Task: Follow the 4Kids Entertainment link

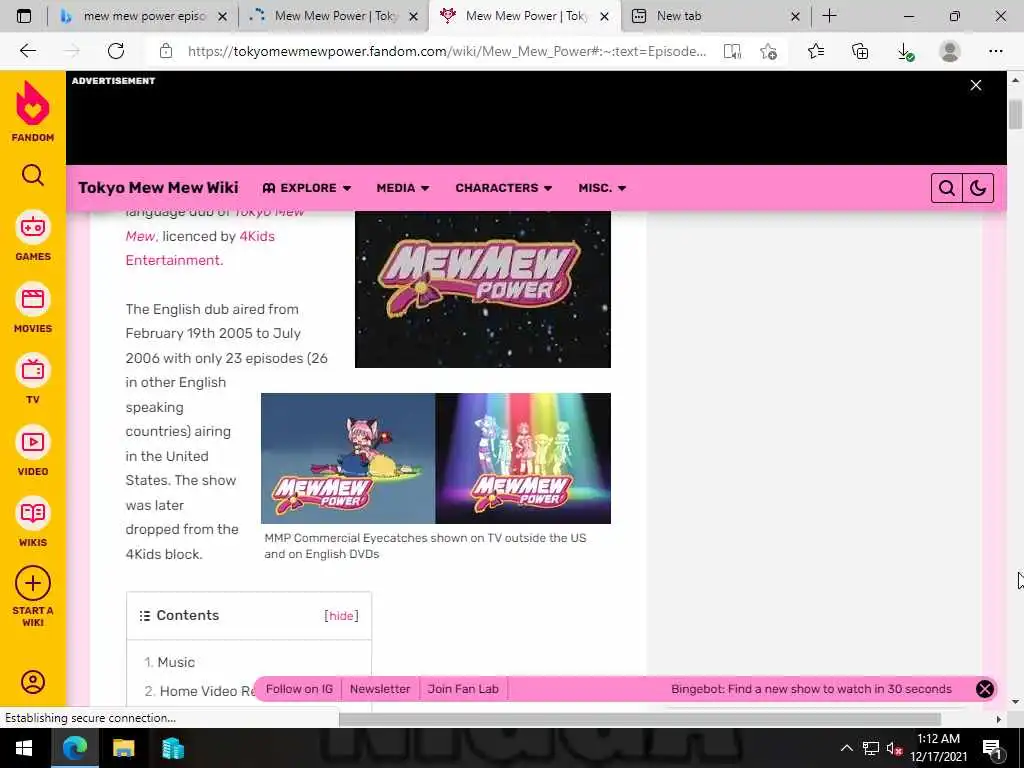Action: 200,248
